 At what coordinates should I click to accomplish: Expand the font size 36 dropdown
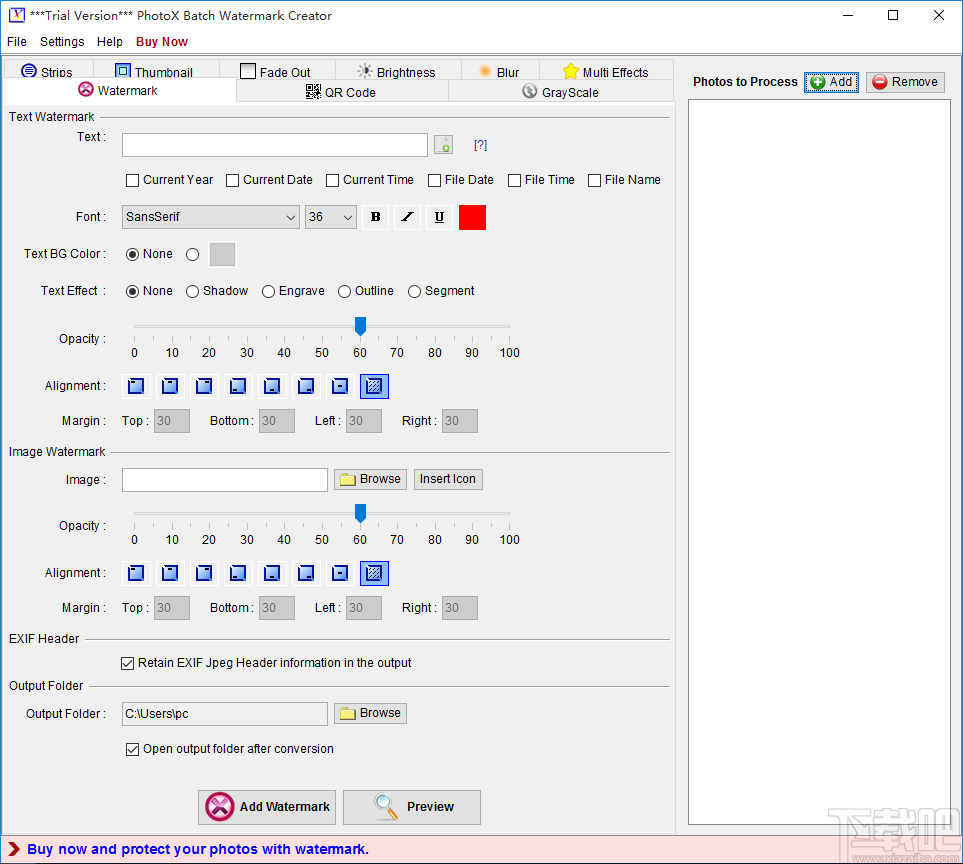[x=331, y=217]
